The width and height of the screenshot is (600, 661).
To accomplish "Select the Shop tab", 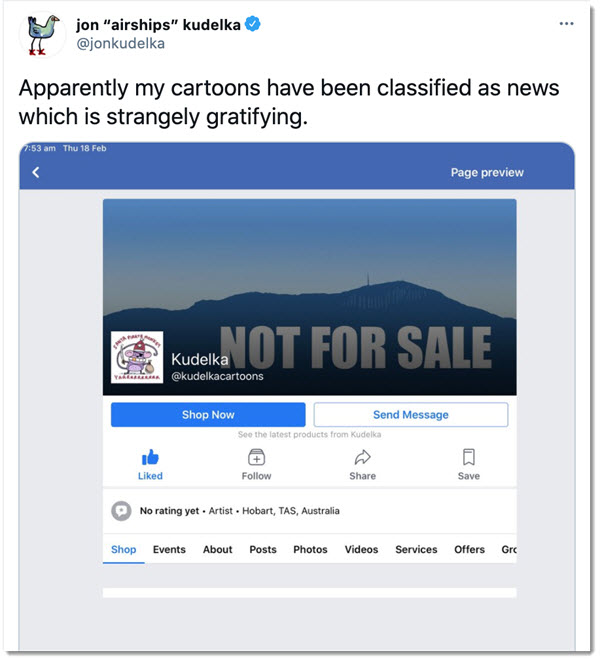I will click(x=124, y=549).
